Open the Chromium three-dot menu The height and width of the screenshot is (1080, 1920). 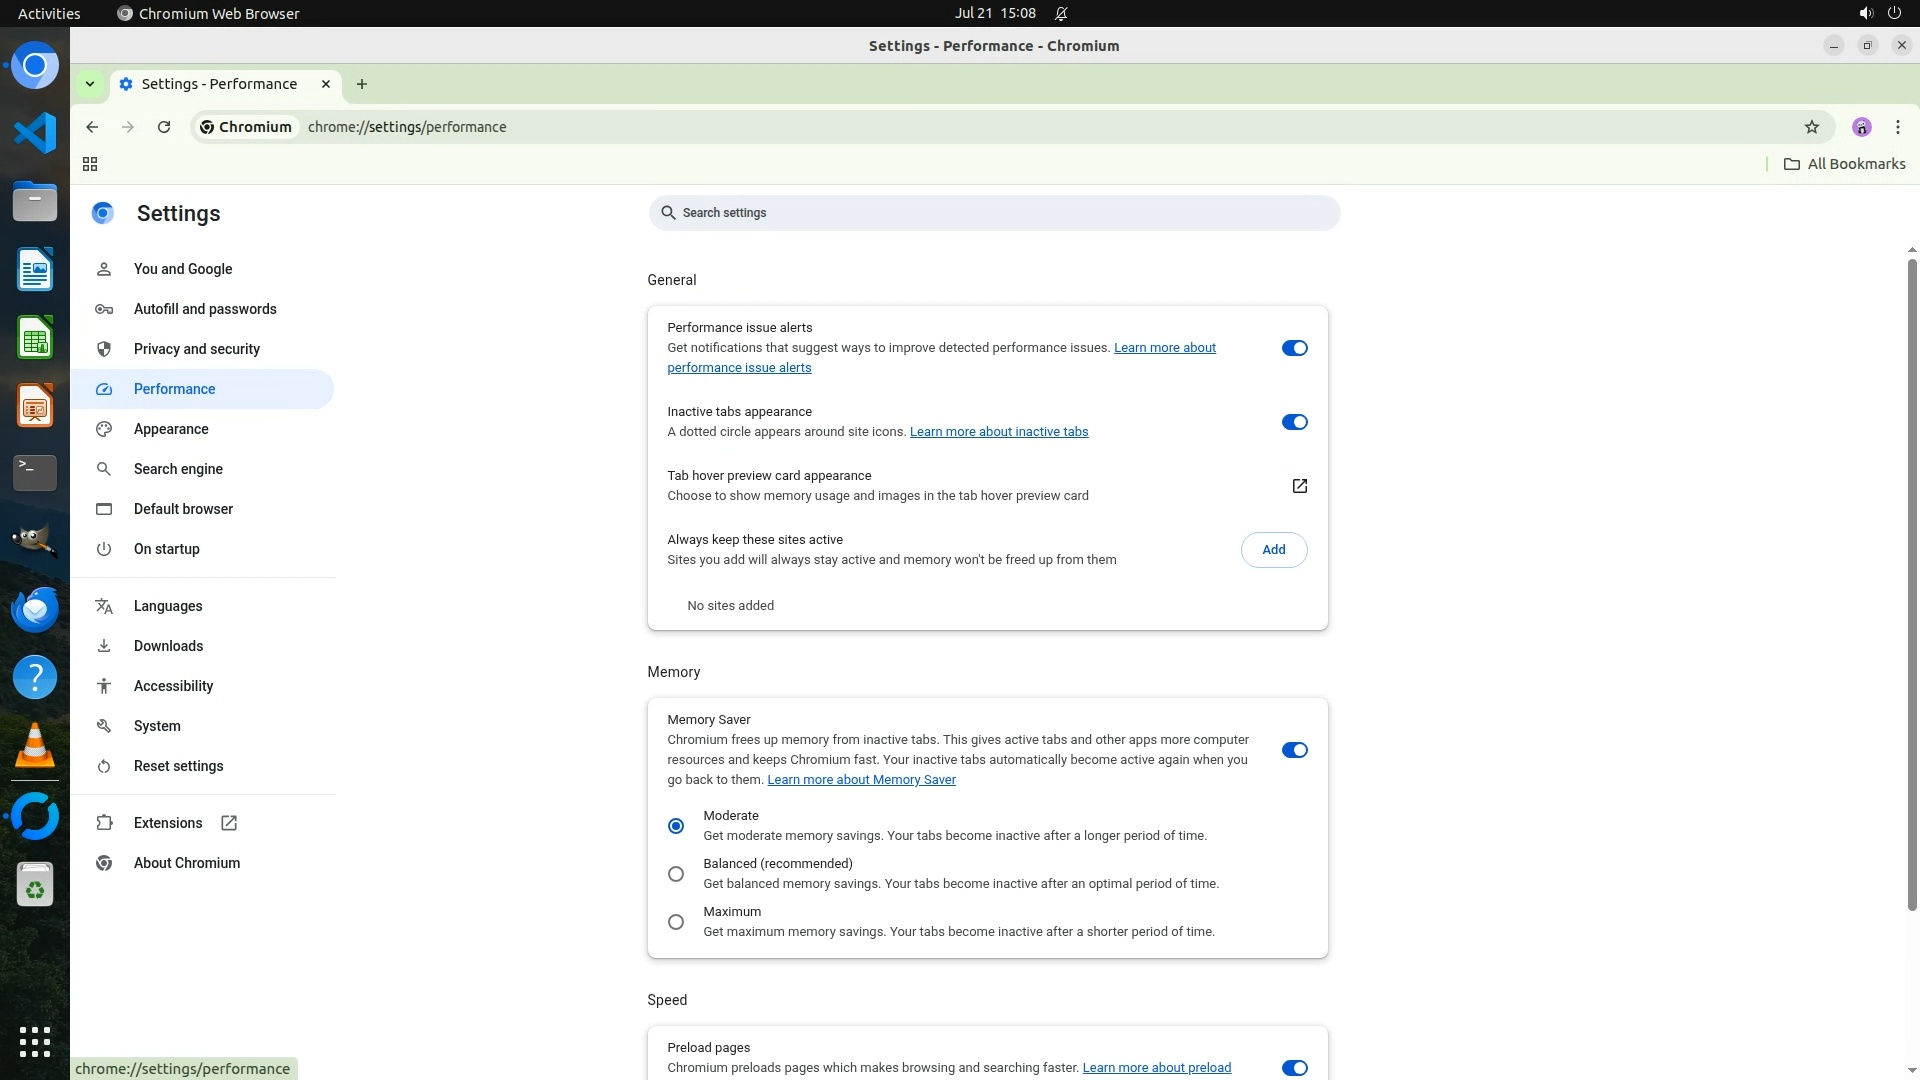[1897, 127]
